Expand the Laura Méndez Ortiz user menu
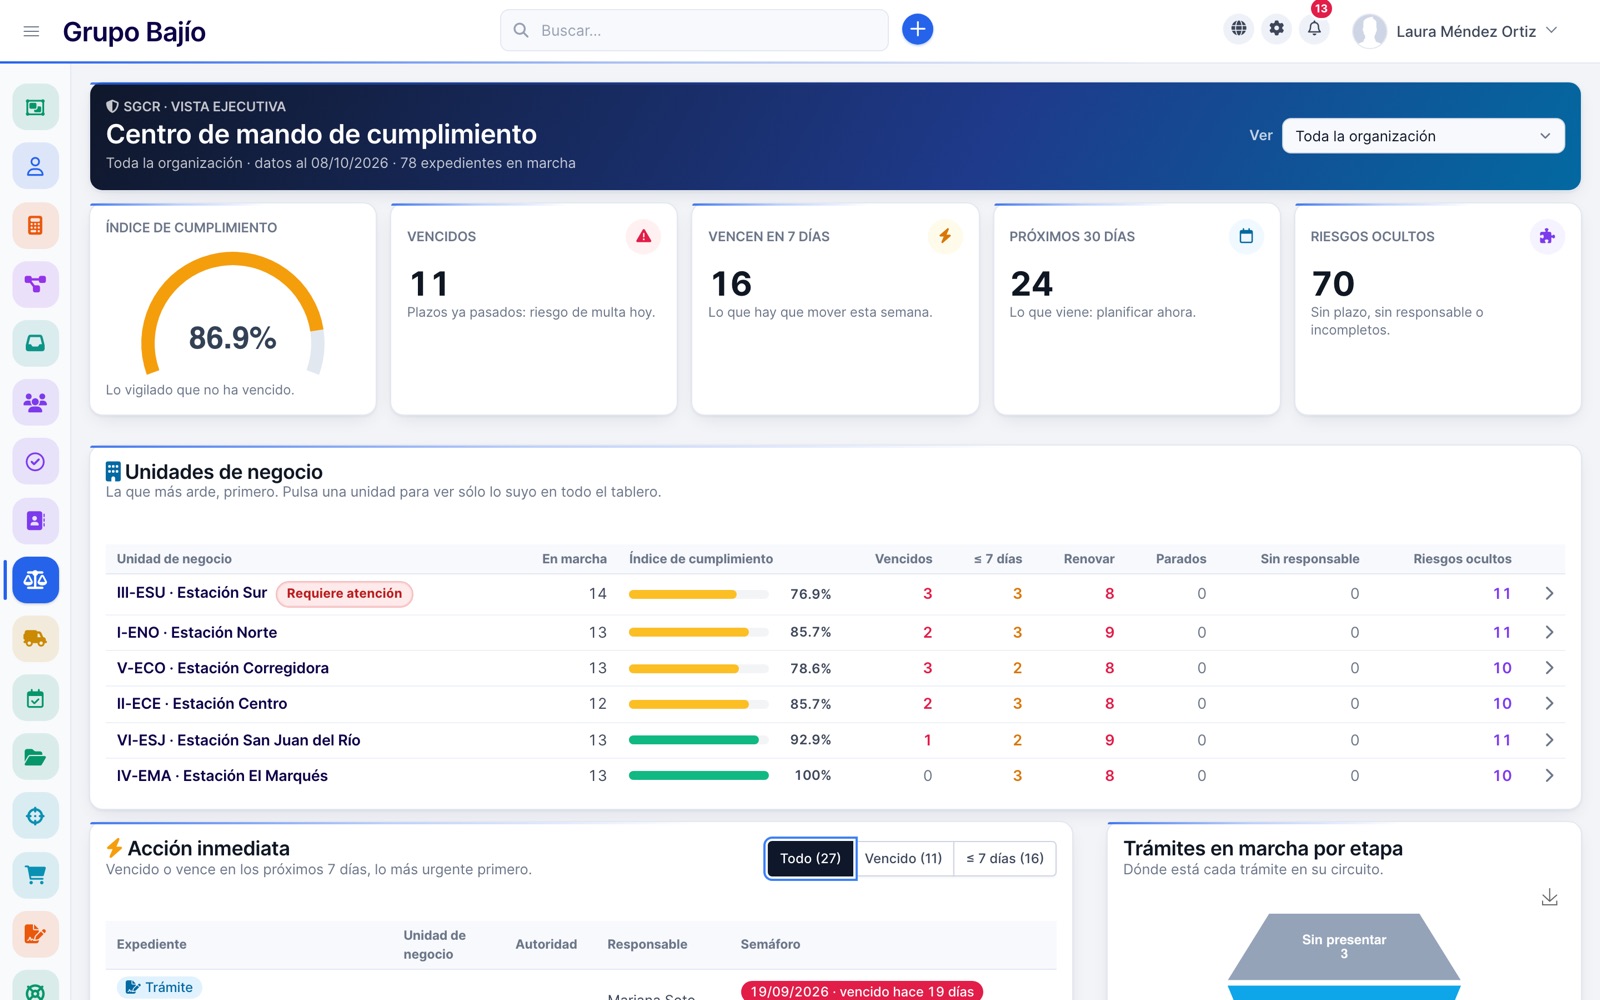The height and width of the screenshot is (1000, 1600). point(1456,31)
